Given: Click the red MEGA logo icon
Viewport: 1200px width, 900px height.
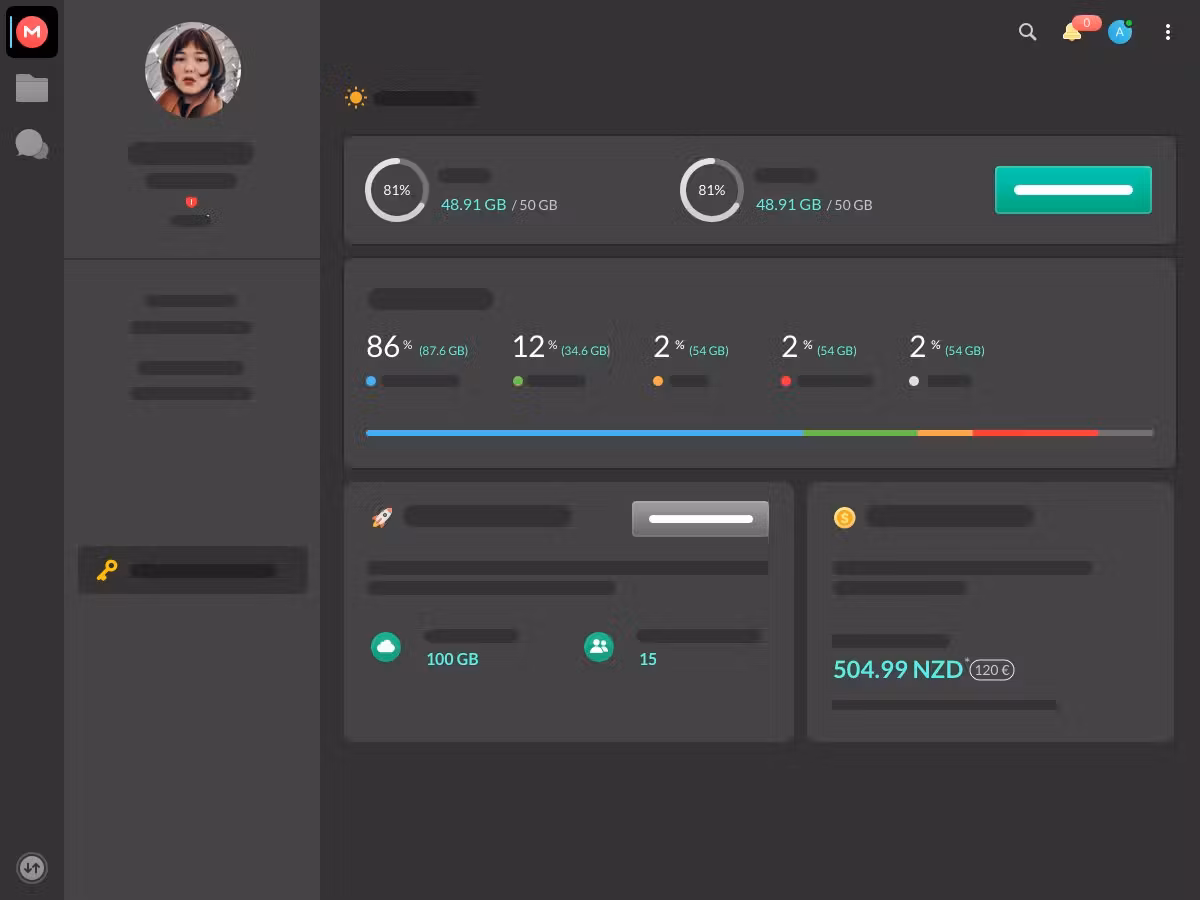Looking at the screenshot, I should 32,32.
